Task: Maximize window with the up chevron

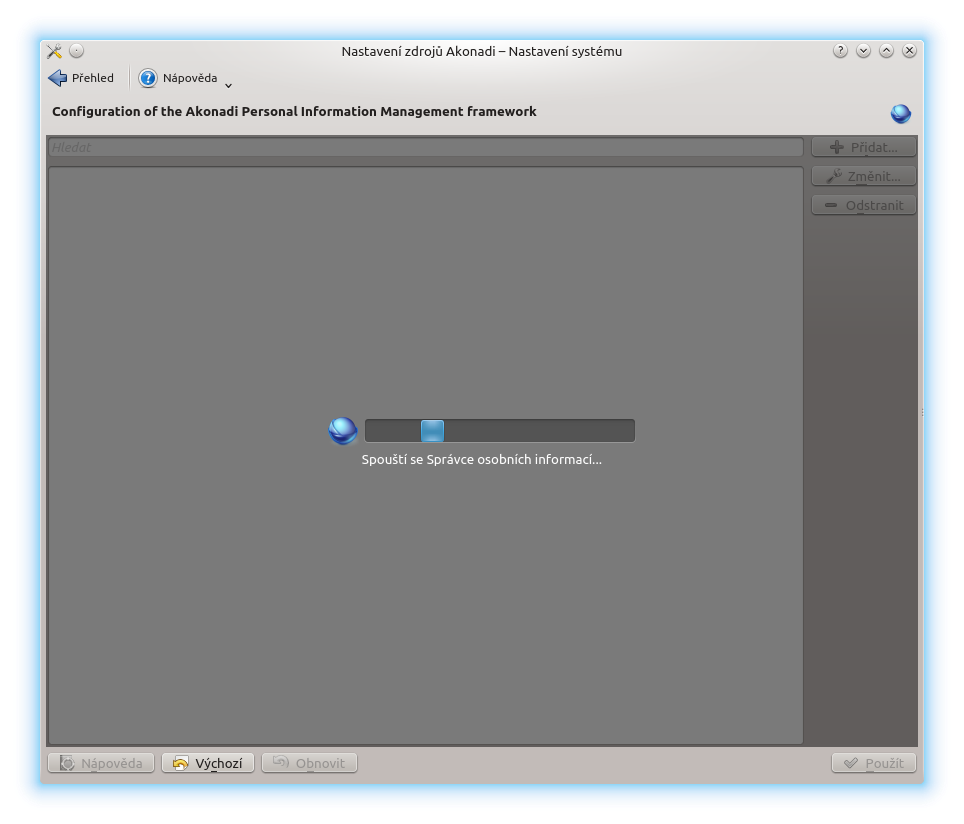Action: point(886,50)
